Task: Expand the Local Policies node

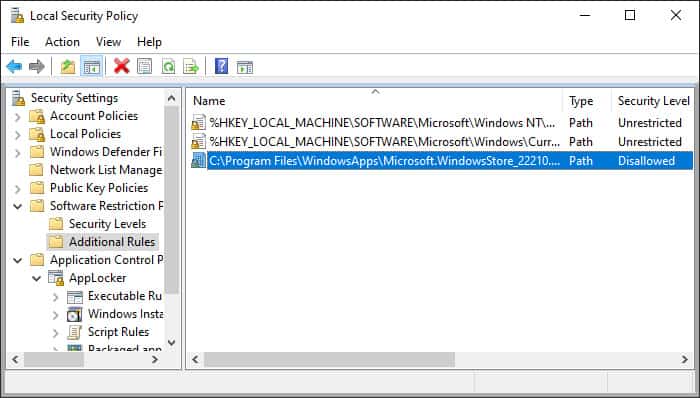Action: [17, 135]
